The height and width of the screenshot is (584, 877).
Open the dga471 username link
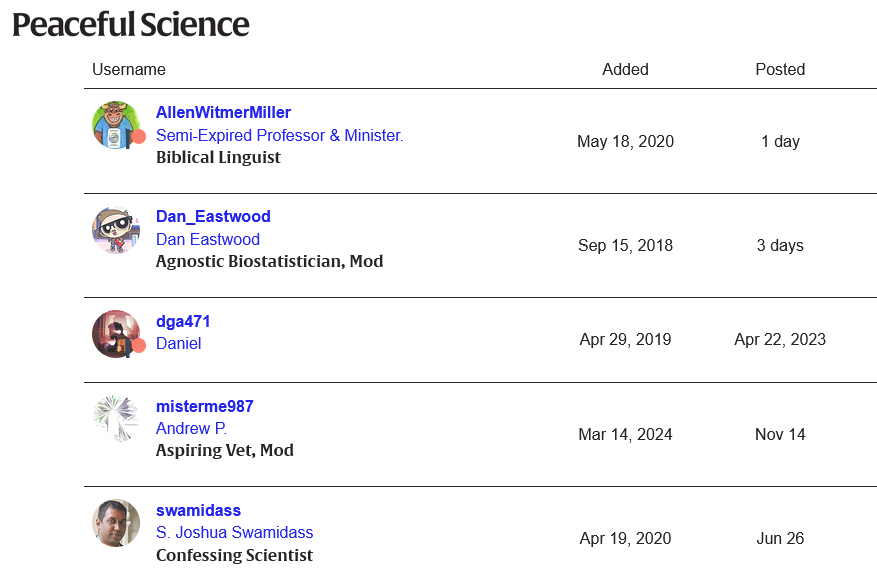183,321
